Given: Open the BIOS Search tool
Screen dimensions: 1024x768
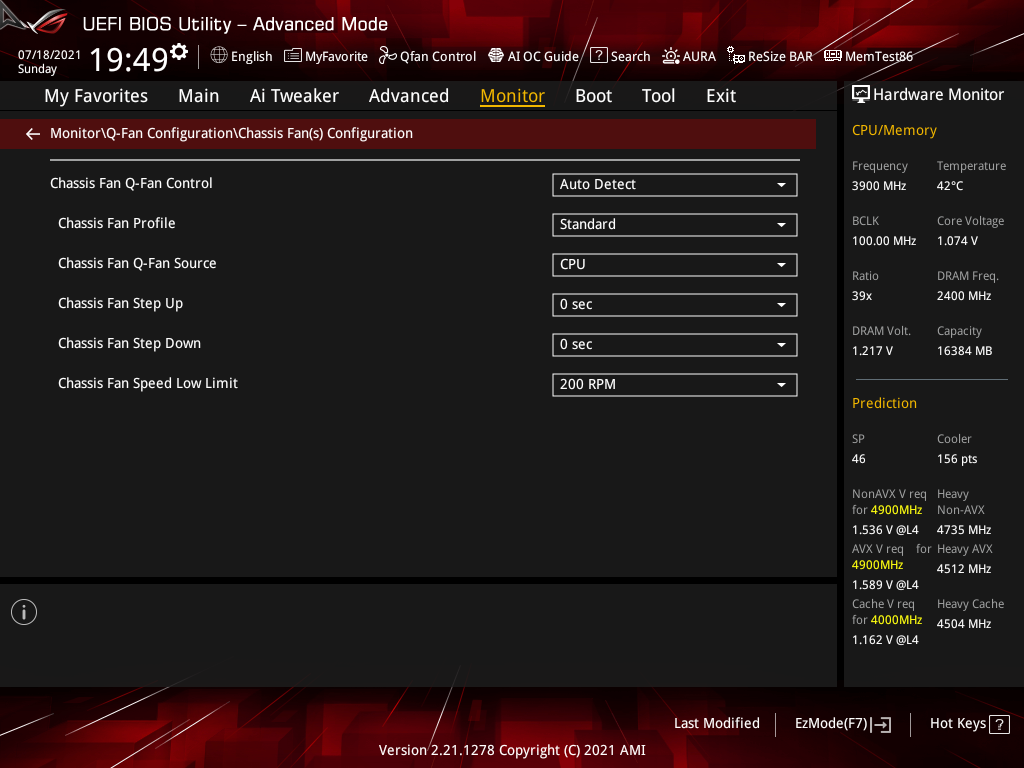Looking at the screenshot, I should tap(620, 56).
